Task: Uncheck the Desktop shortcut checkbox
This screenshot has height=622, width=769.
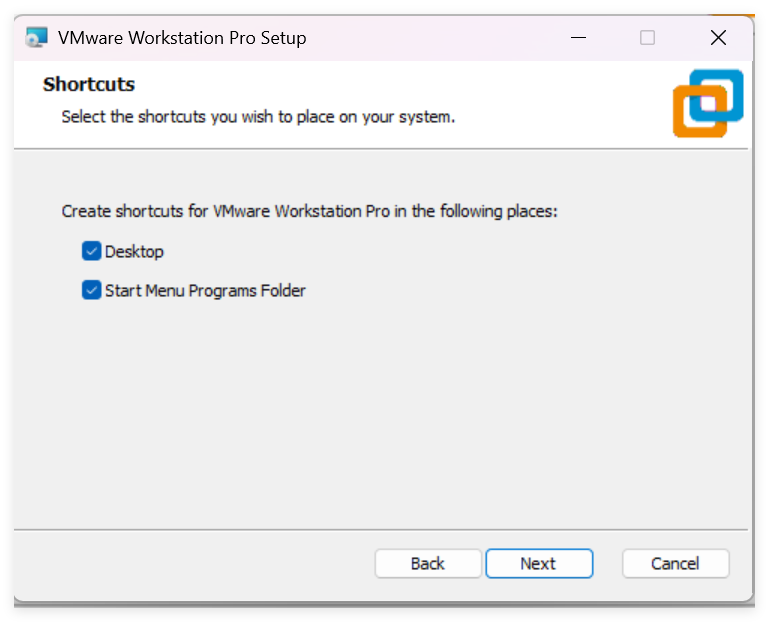Action: 92,251
